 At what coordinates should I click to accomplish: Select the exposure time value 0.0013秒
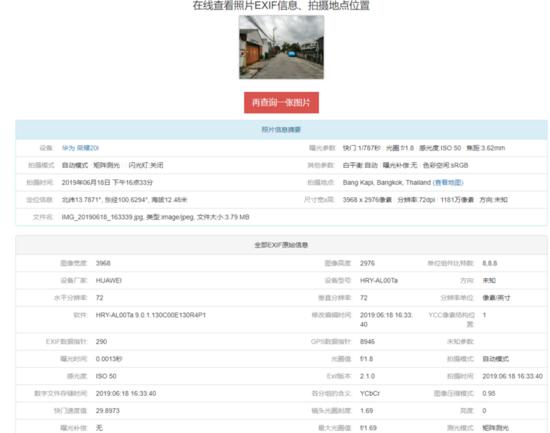click(x=109, y=359)
